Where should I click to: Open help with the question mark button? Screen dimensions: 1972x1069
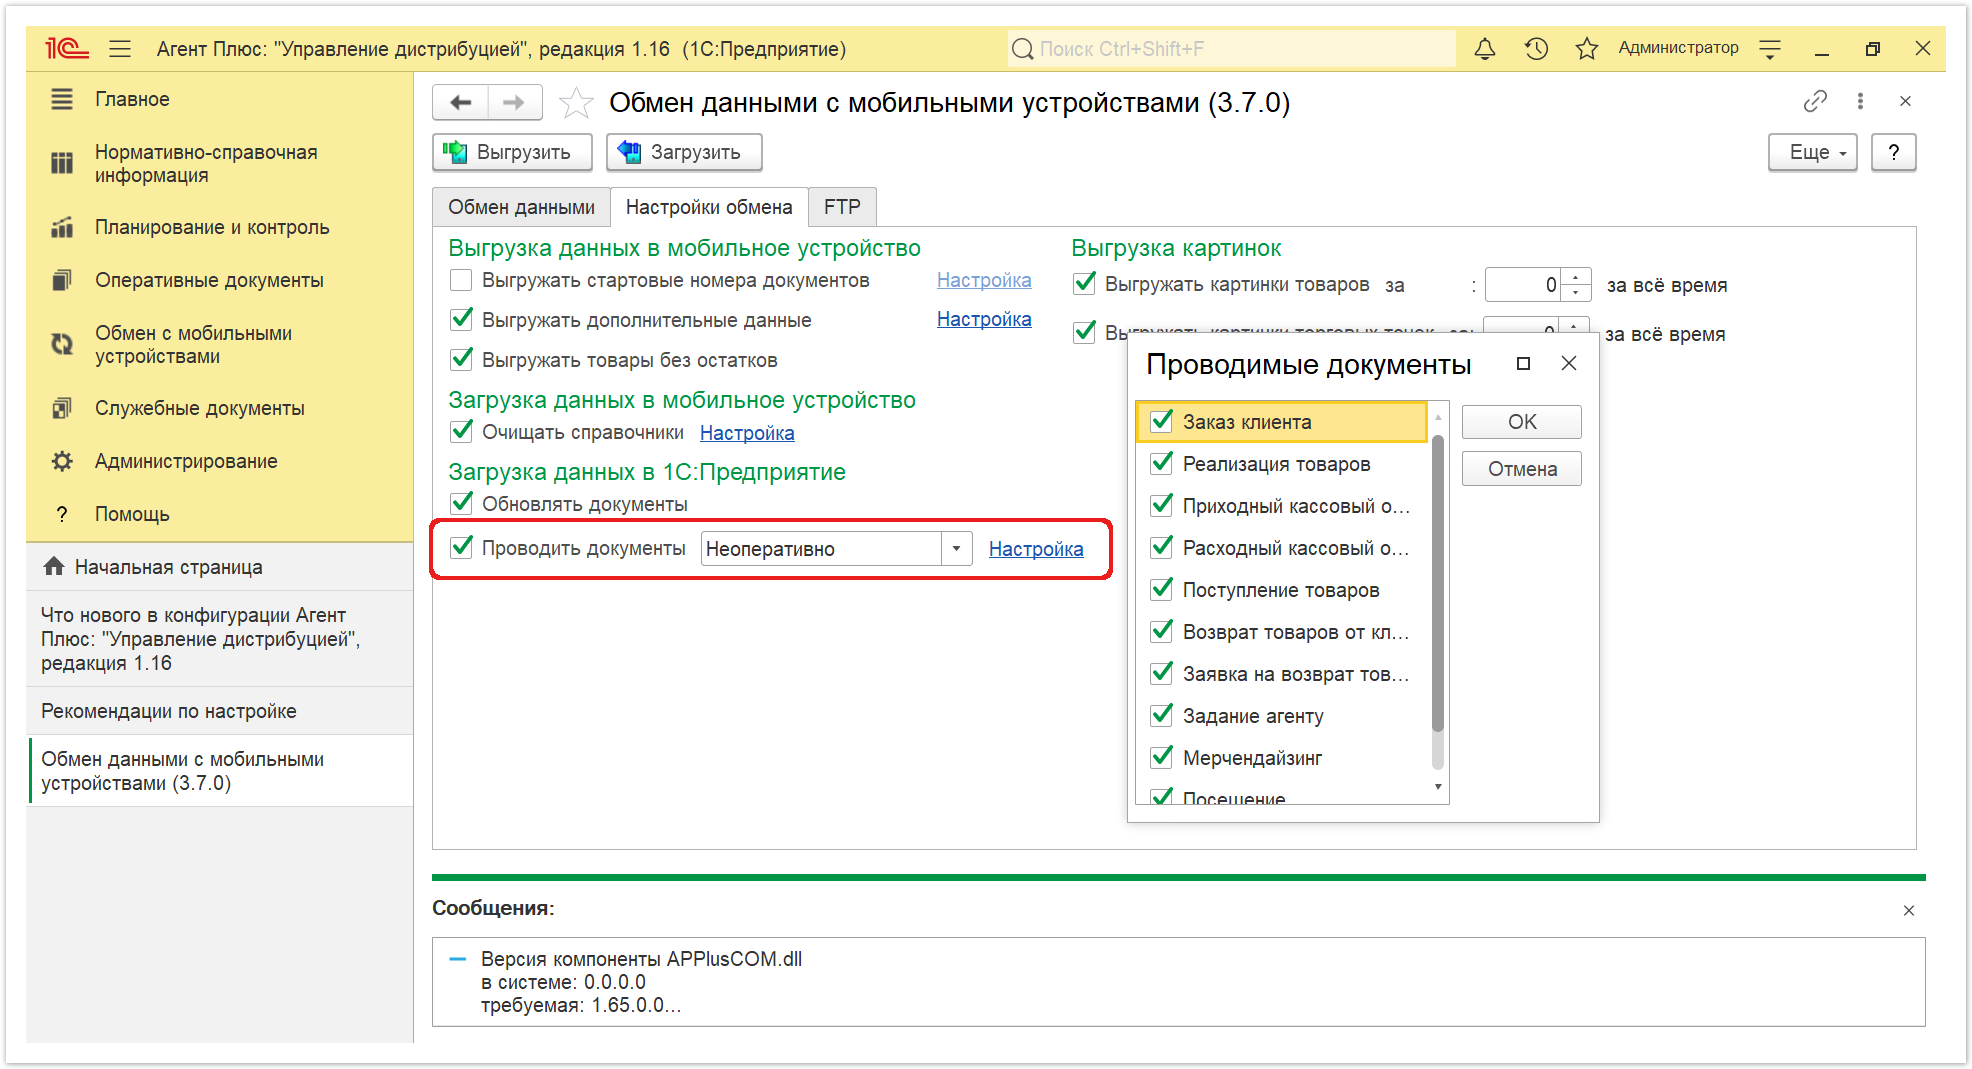tap(1893, 152)
